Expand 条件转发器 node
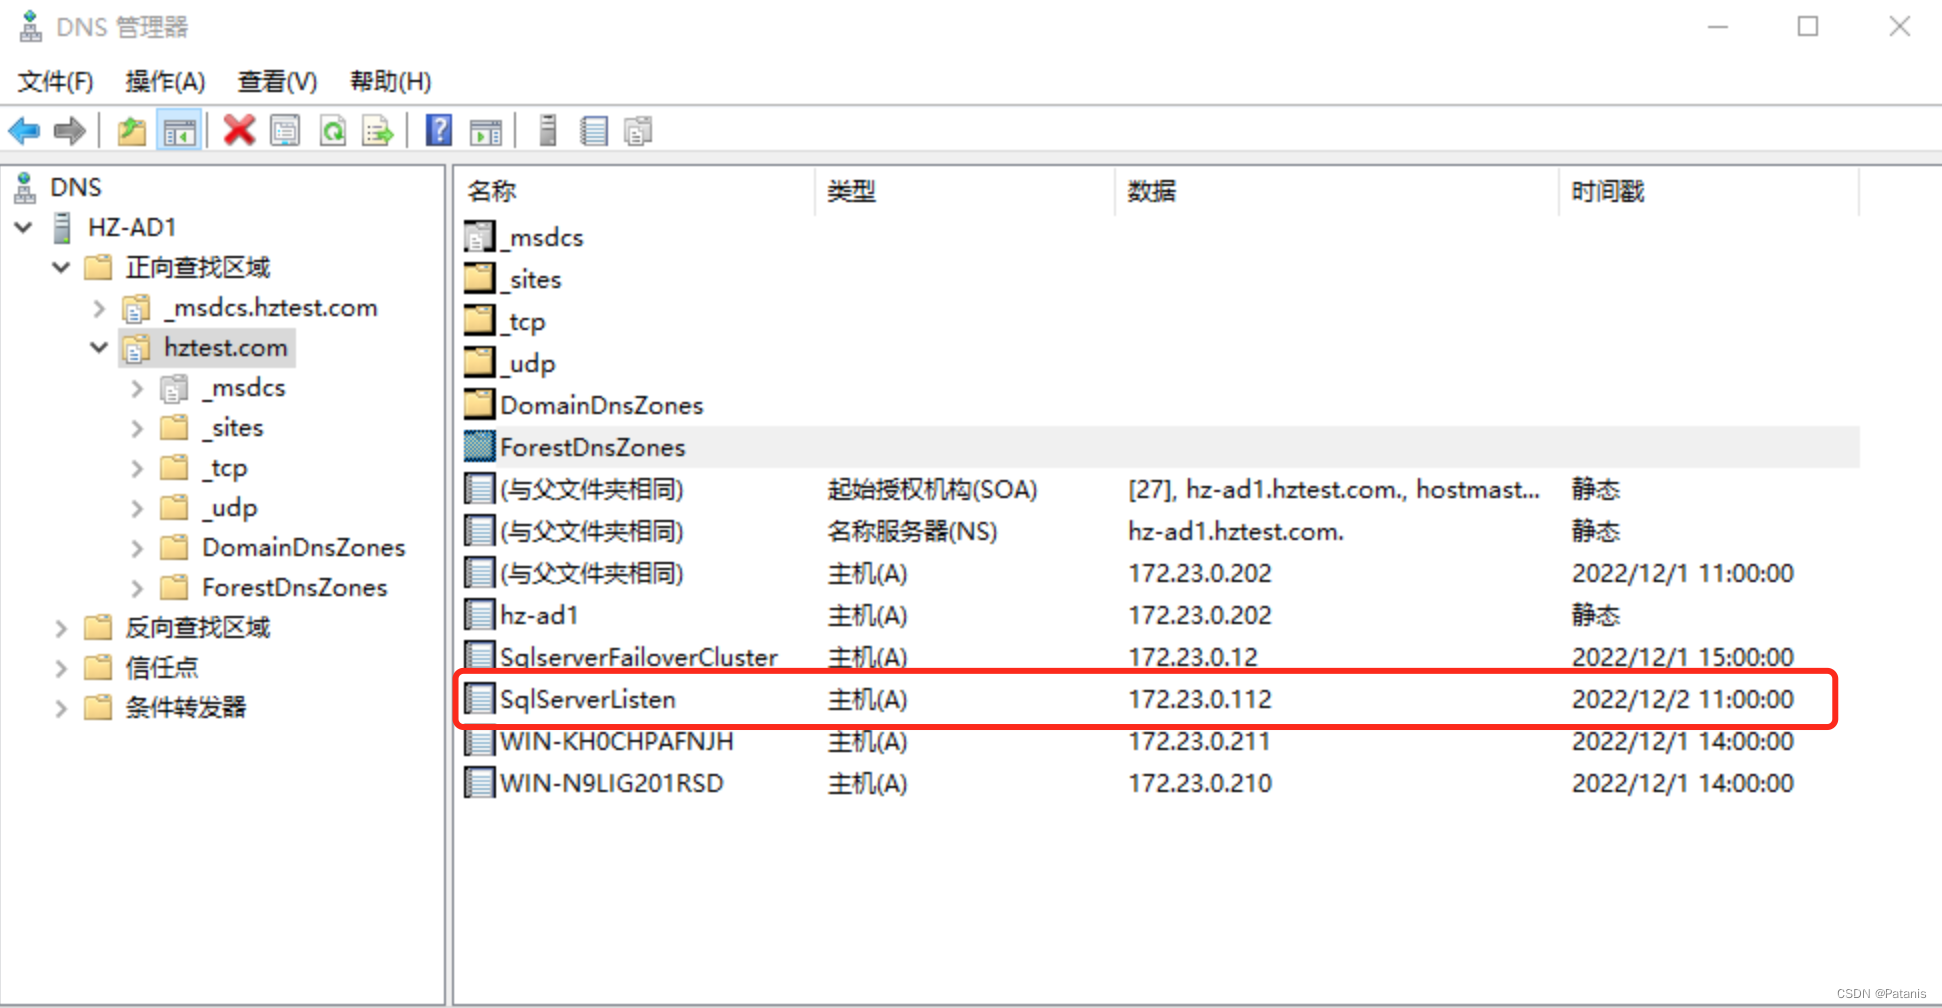This screenshot has height=1008, width=1942. coord(61,708)
